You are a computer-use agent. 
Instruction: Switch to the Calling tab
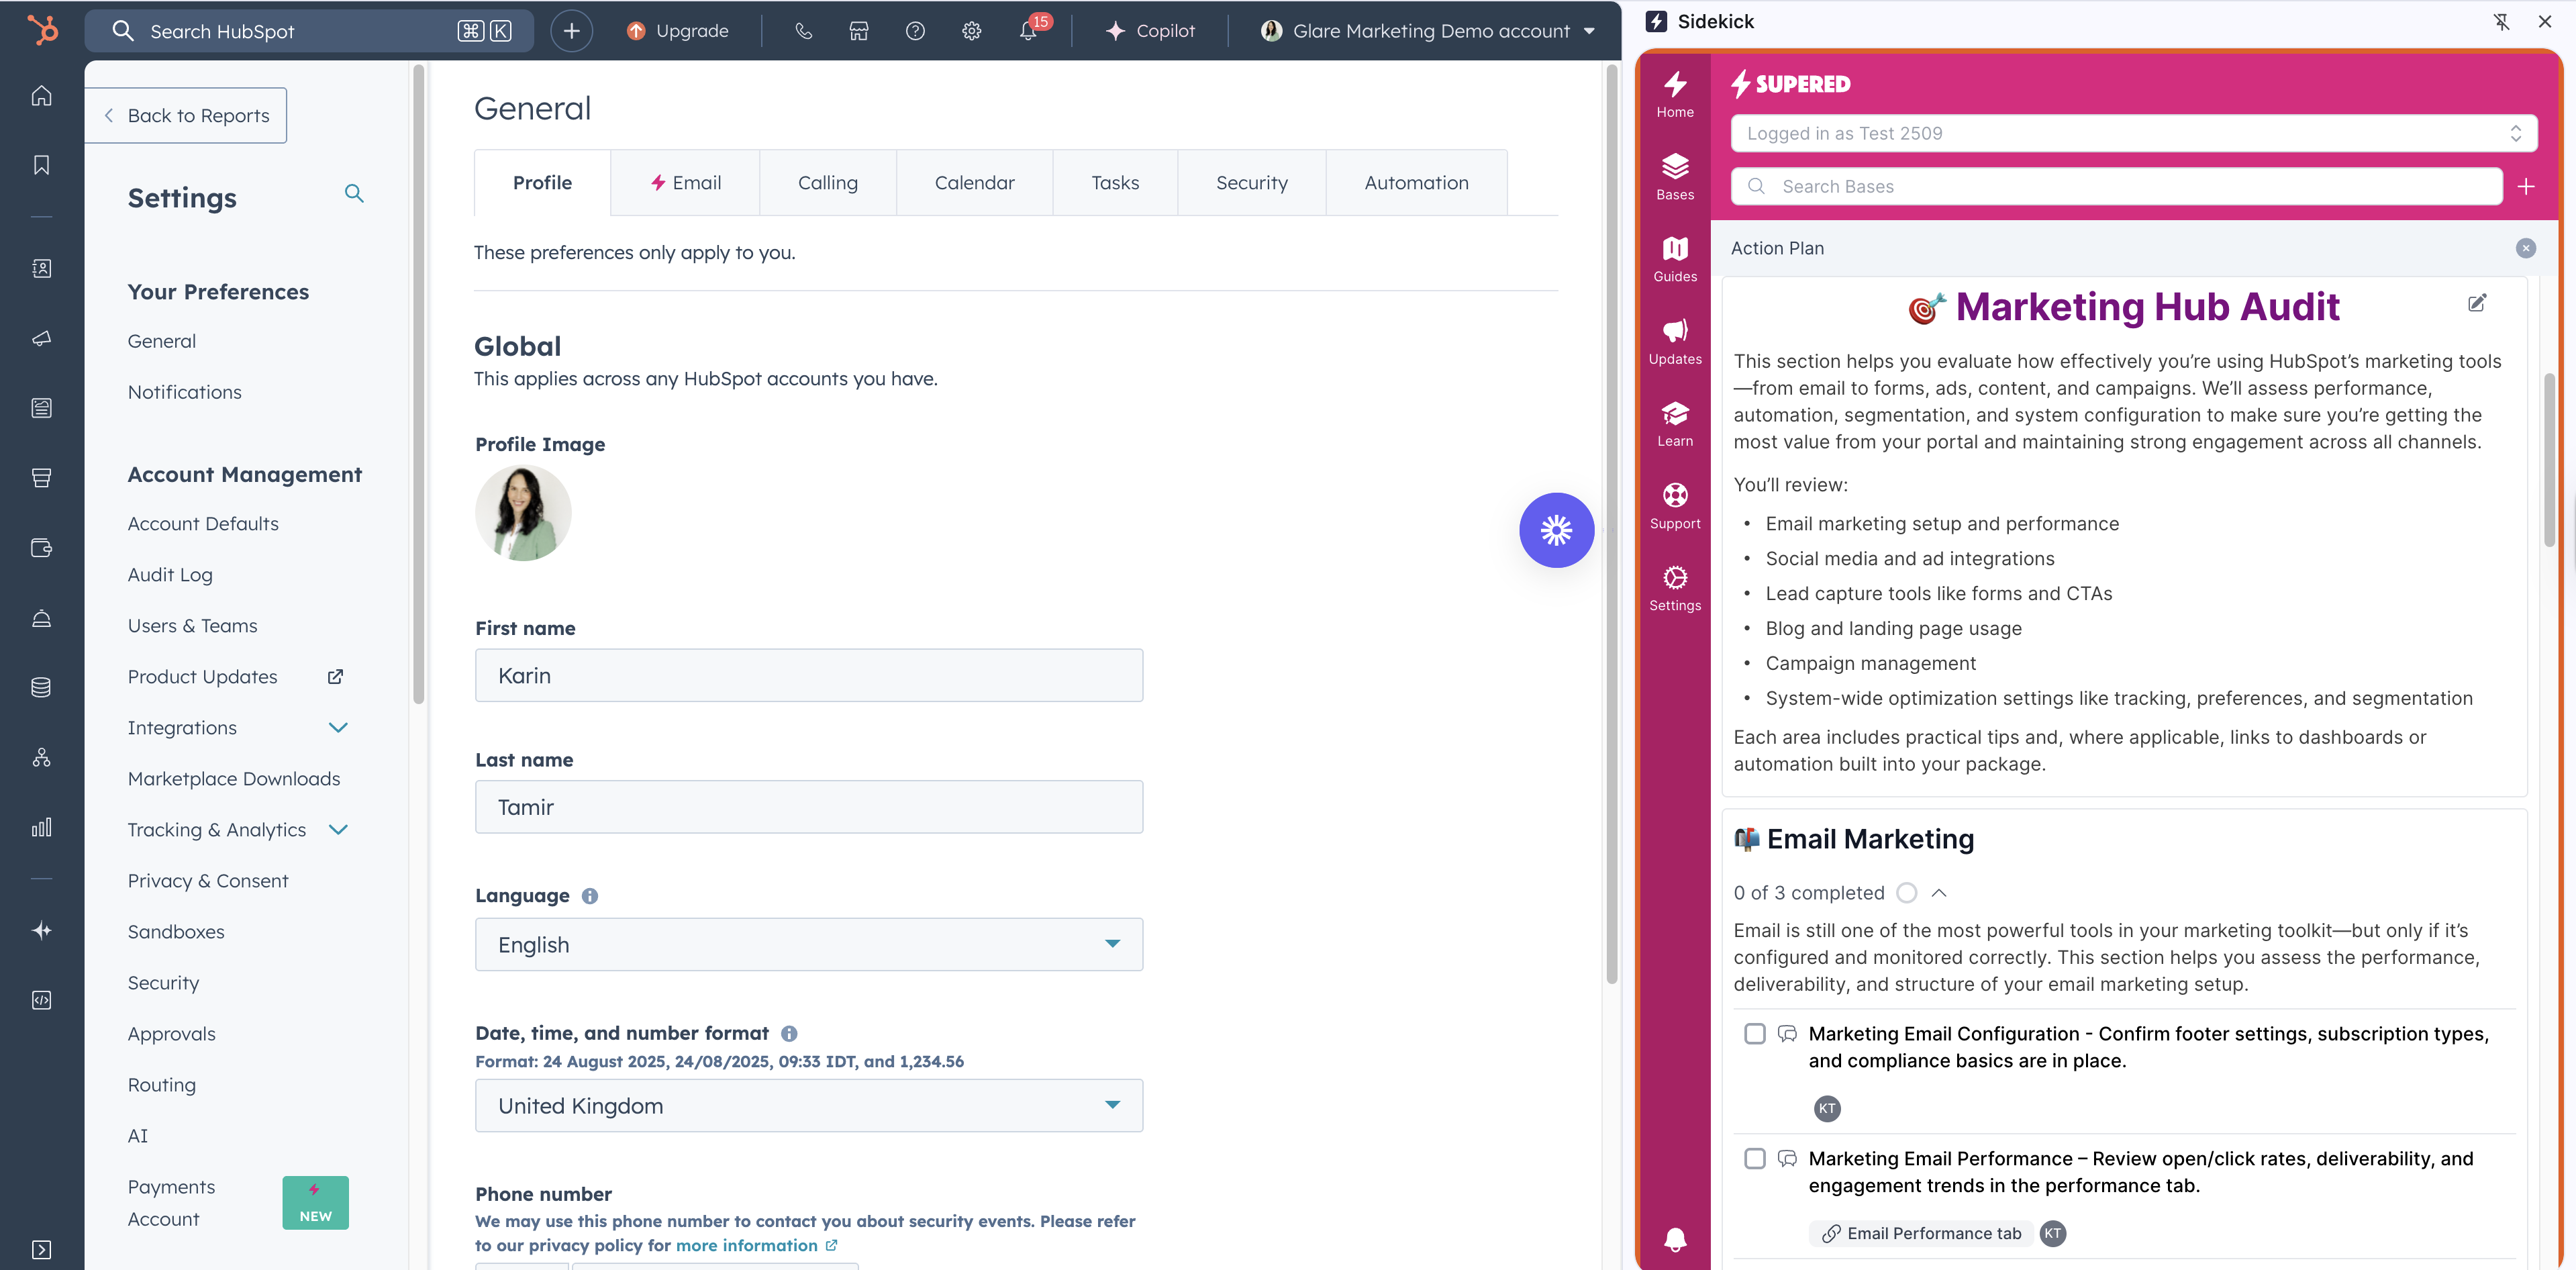(x=828, y=183)
